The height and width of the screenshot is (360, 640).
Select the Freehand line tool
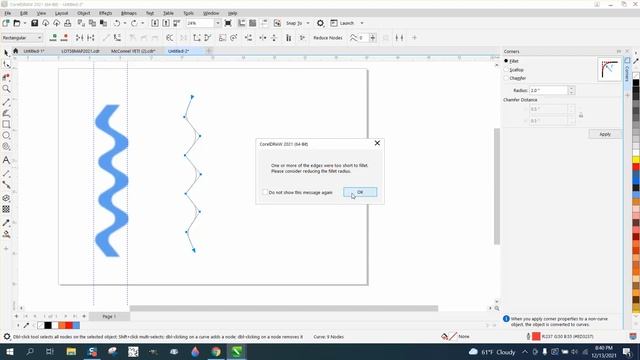point(7,102)
